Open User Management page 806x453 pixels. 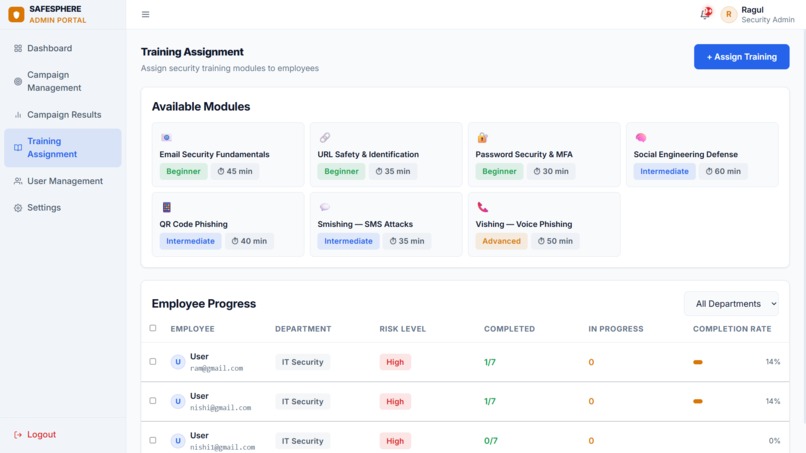(x=63, y=181)
